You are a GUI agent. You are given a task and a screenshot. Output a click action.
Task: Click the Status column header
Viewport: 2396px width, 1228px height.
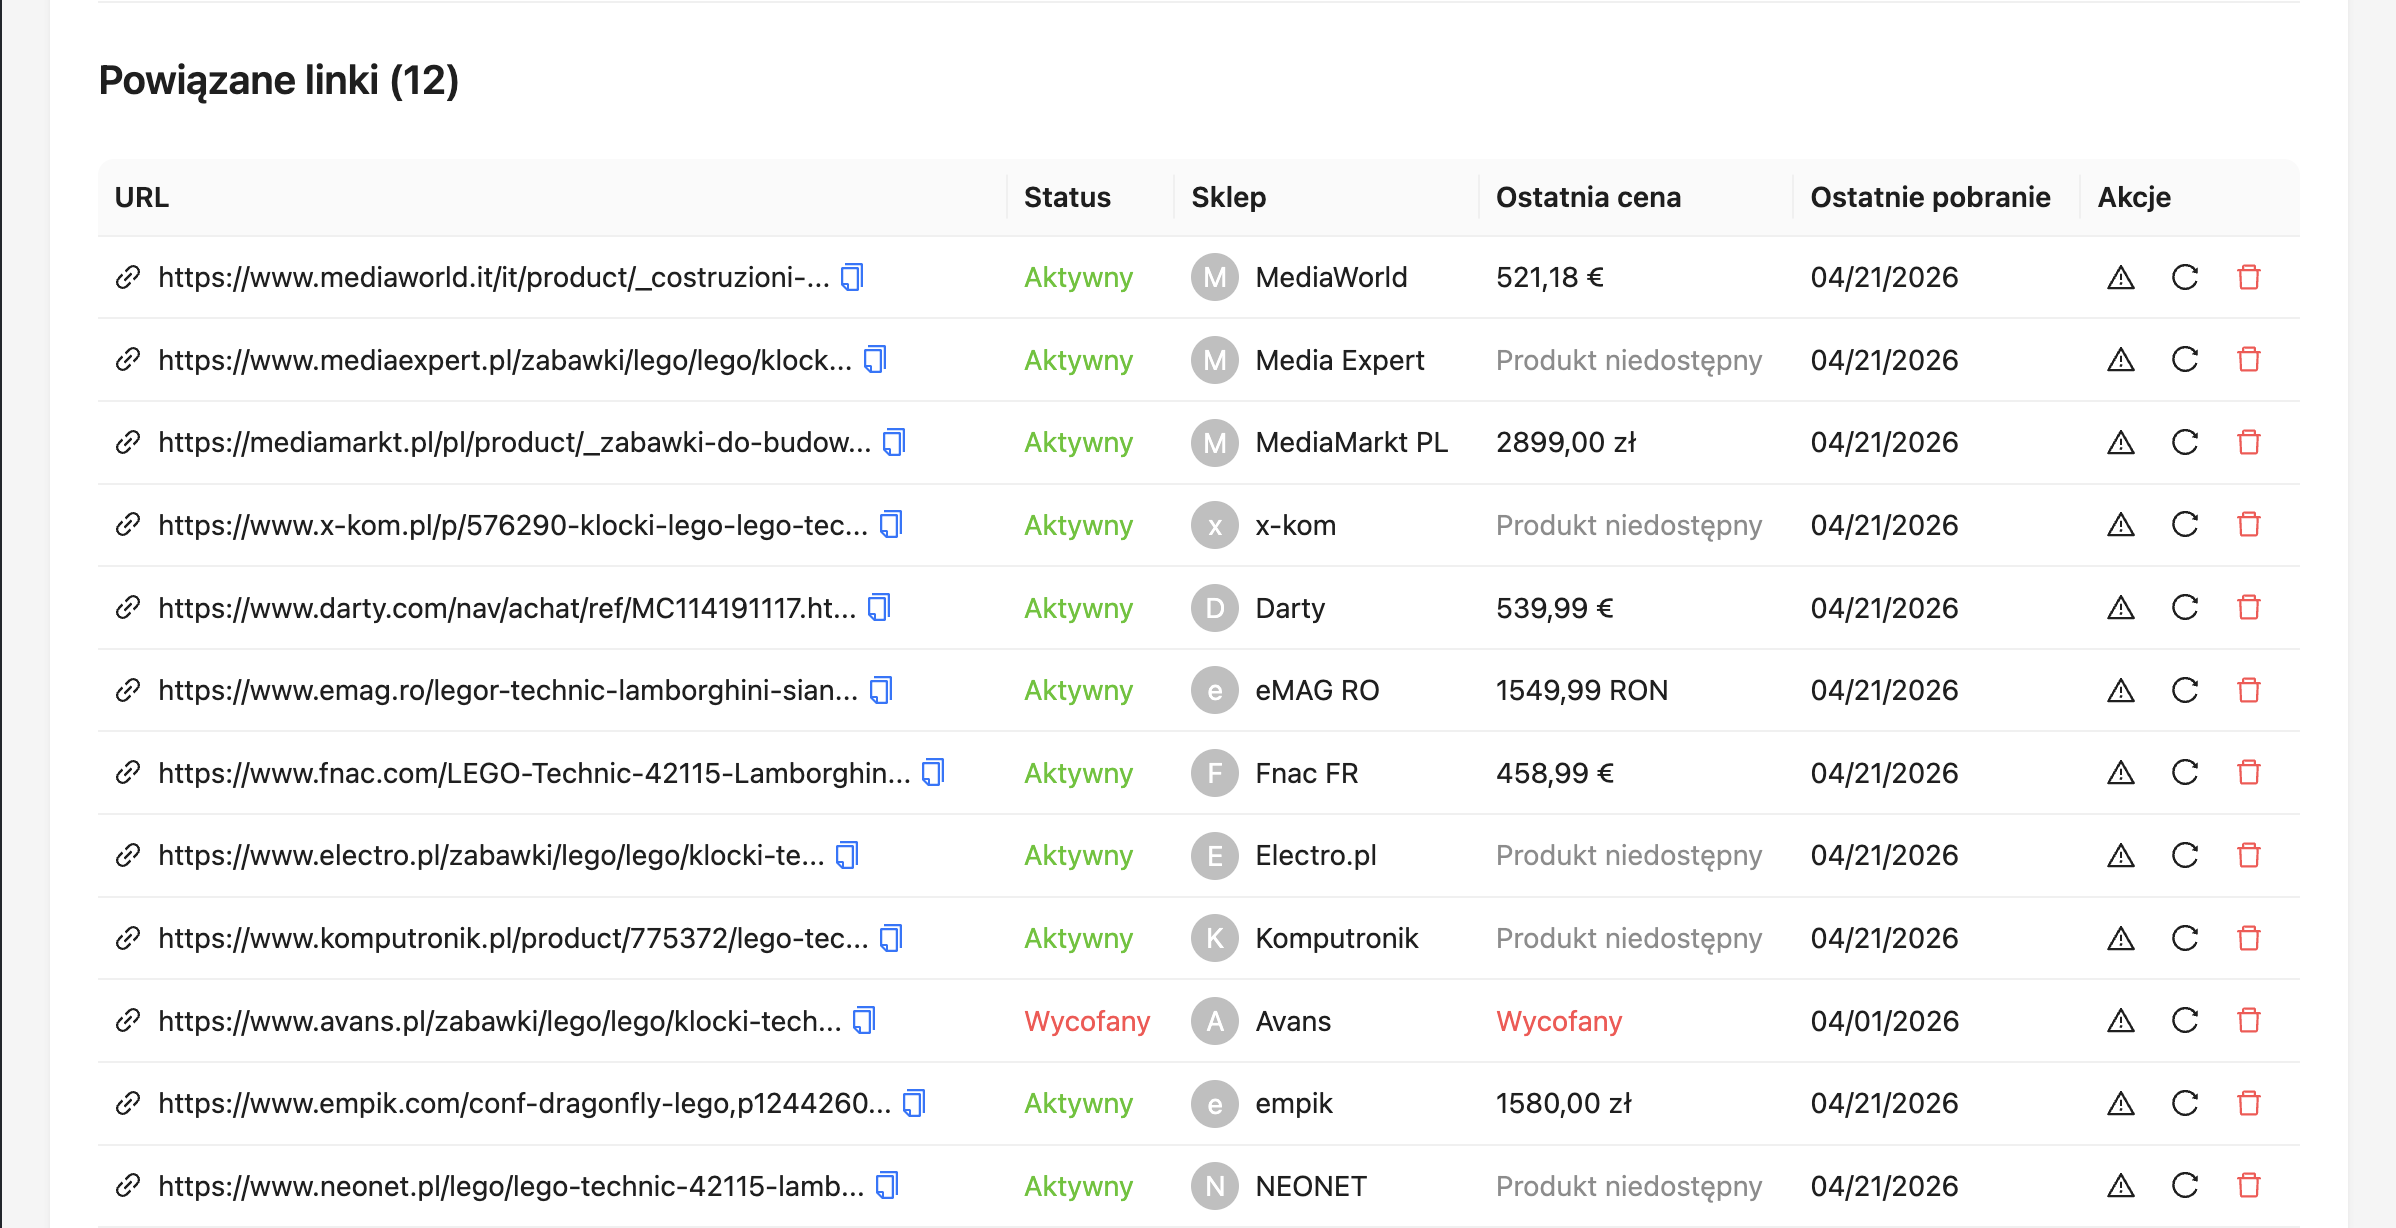point(1066,197)
